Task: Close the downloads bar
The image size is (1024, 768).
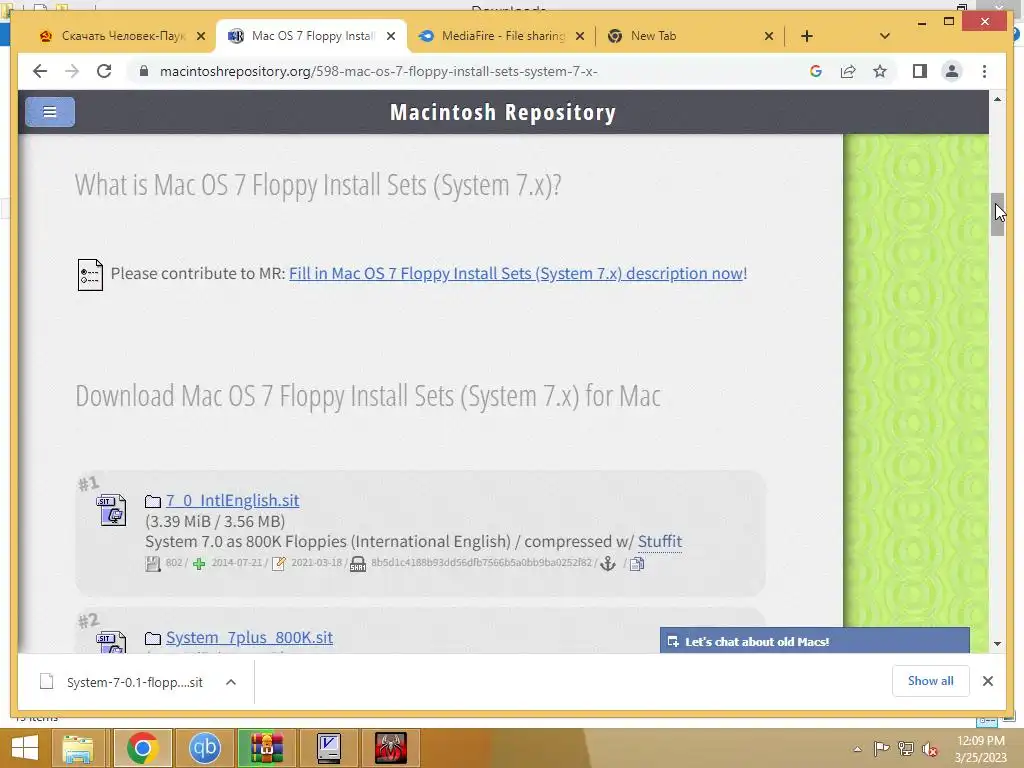Action: point(988,681)
